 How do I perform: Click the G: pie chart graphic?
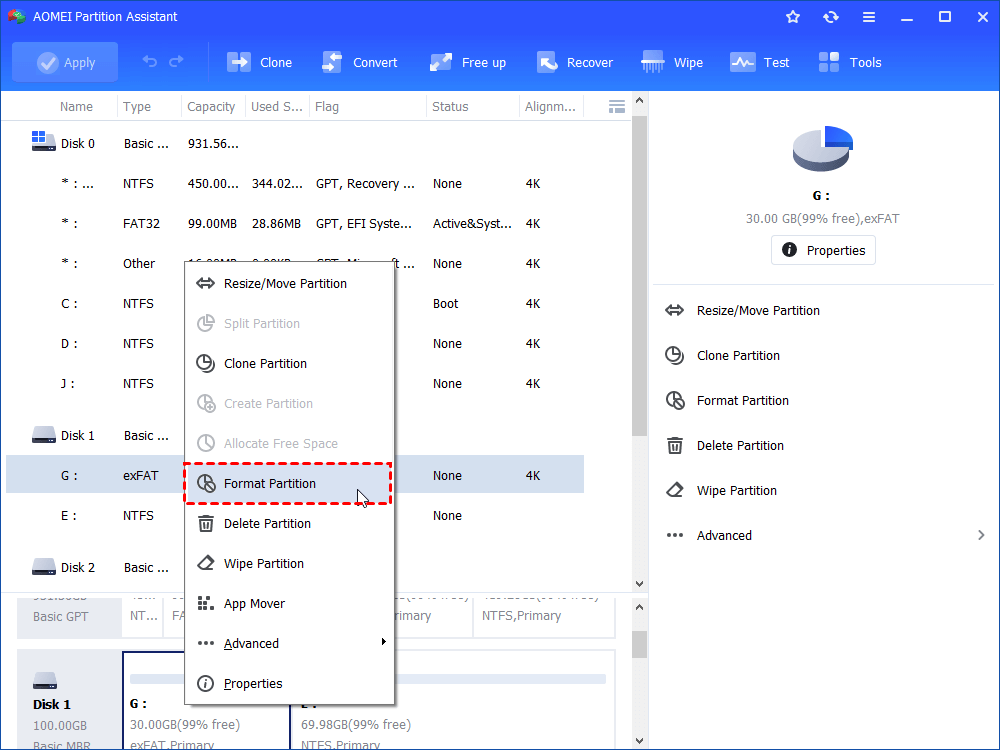pos(823,149)
